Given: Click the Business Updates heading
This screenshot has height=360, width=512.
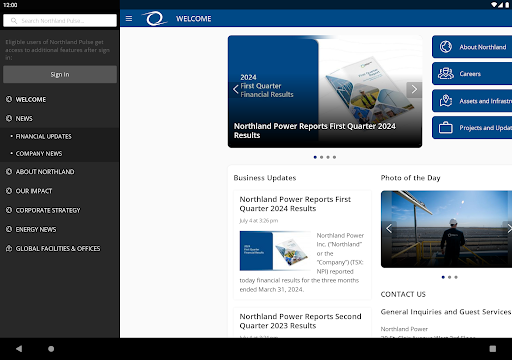Looking at the screenshot, I should click(x=265, y=178).
